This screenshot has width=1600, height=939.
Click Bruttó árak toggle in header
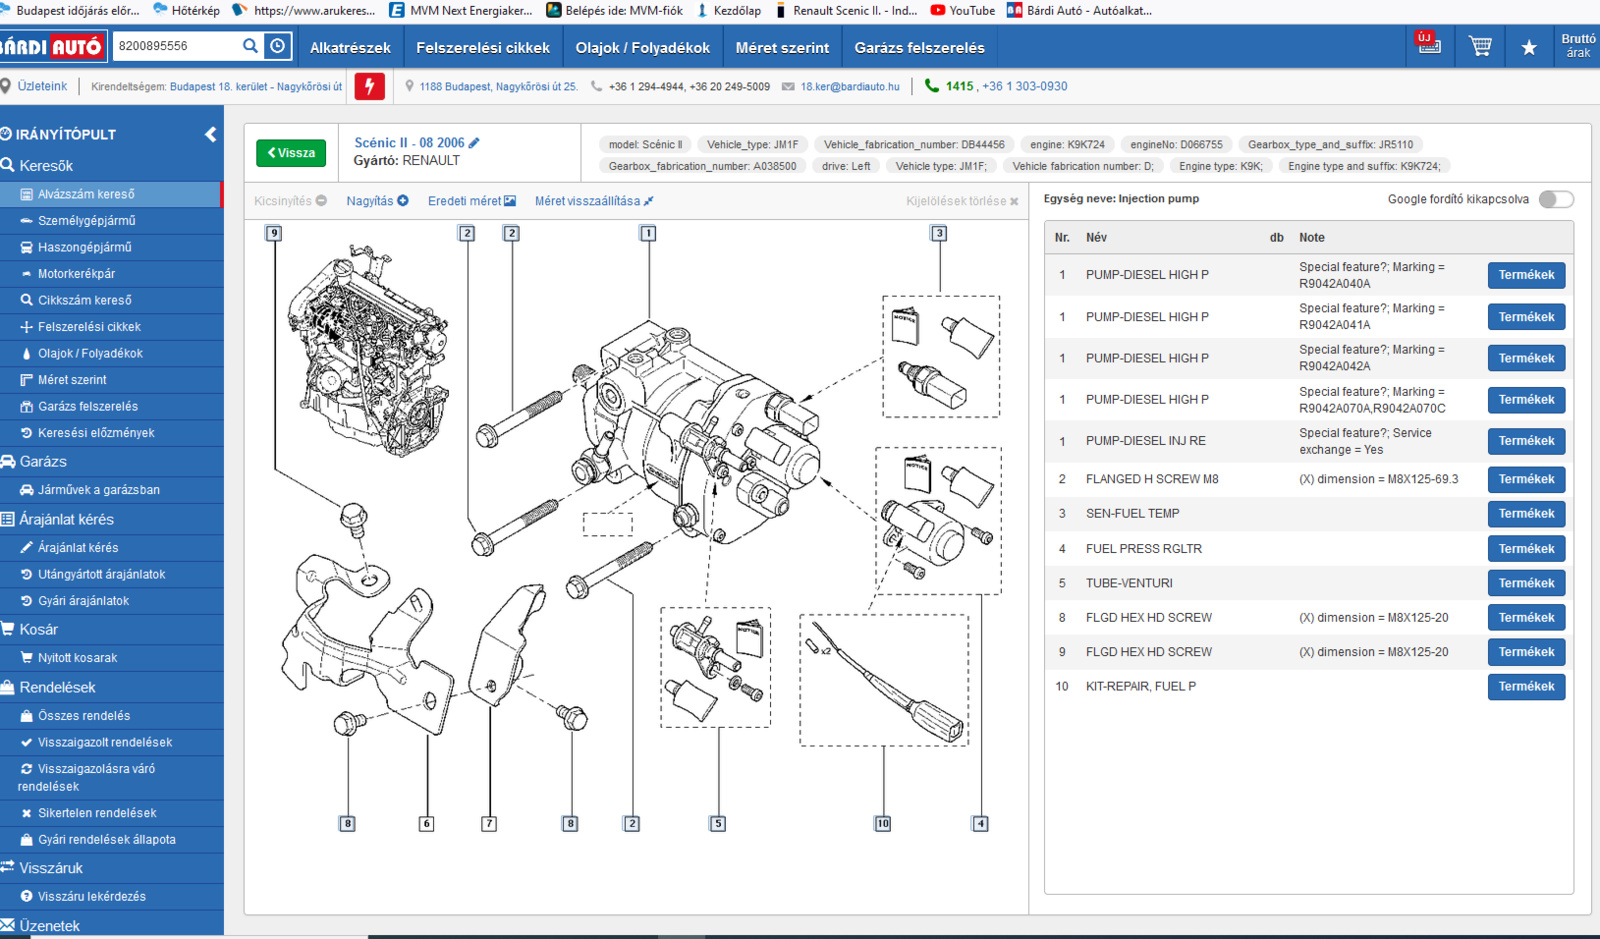pyautogui.click(x=1578, y=46)
